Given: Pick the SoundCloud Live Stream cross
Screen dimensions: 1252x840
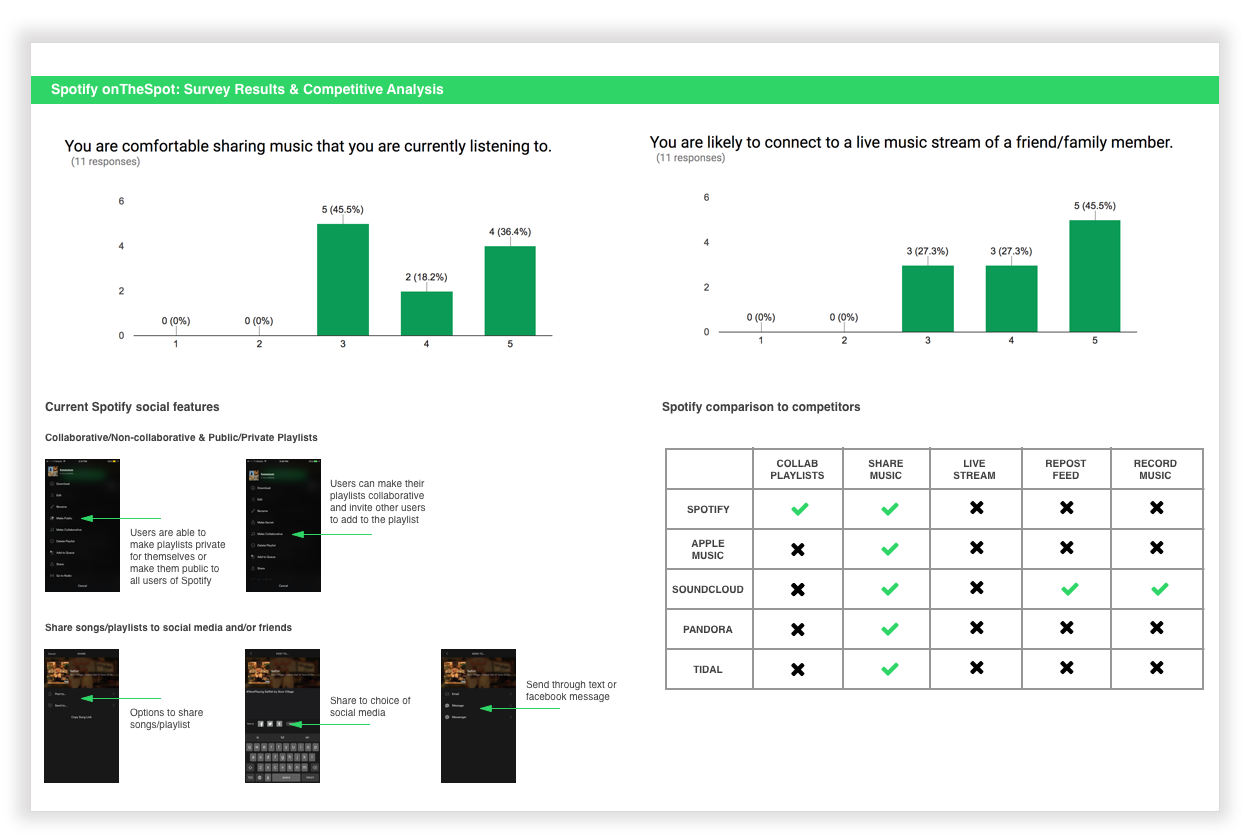Looking at the screenshot, I should (977, 588).
